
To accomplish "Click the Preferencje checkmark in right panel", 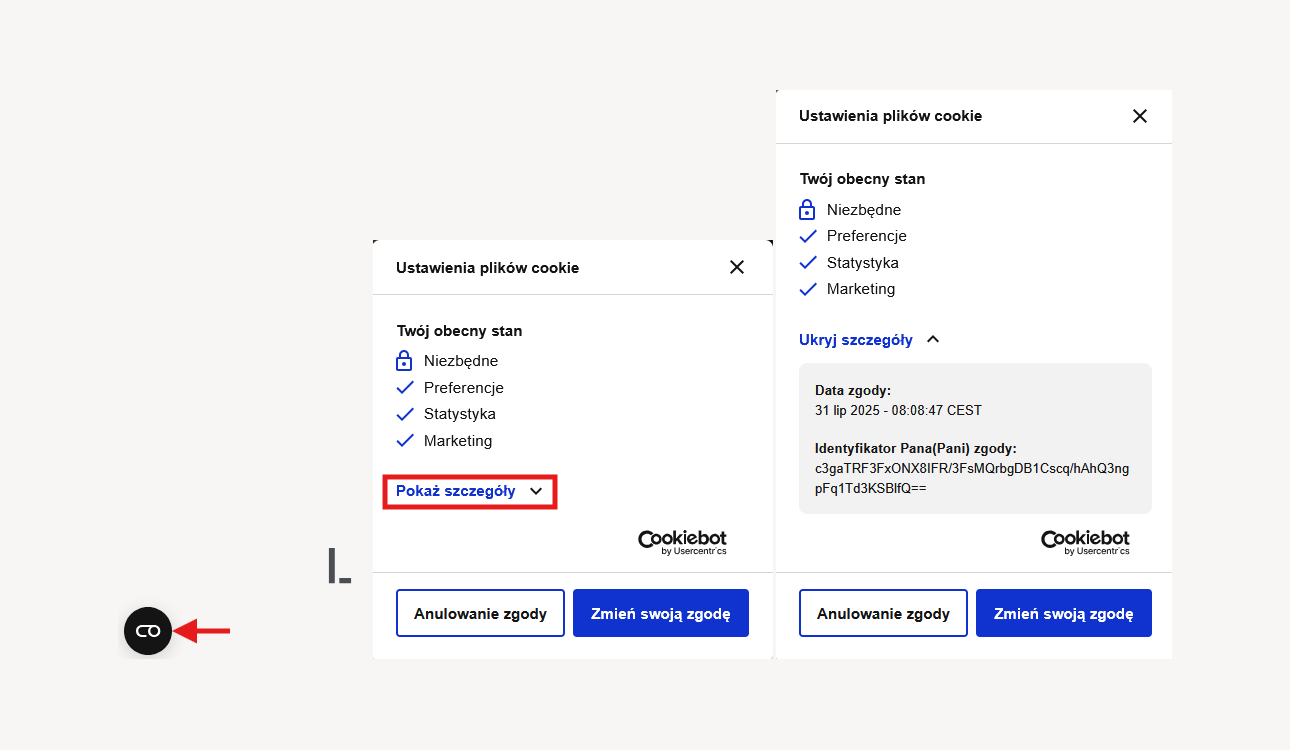I will (808, 236).
